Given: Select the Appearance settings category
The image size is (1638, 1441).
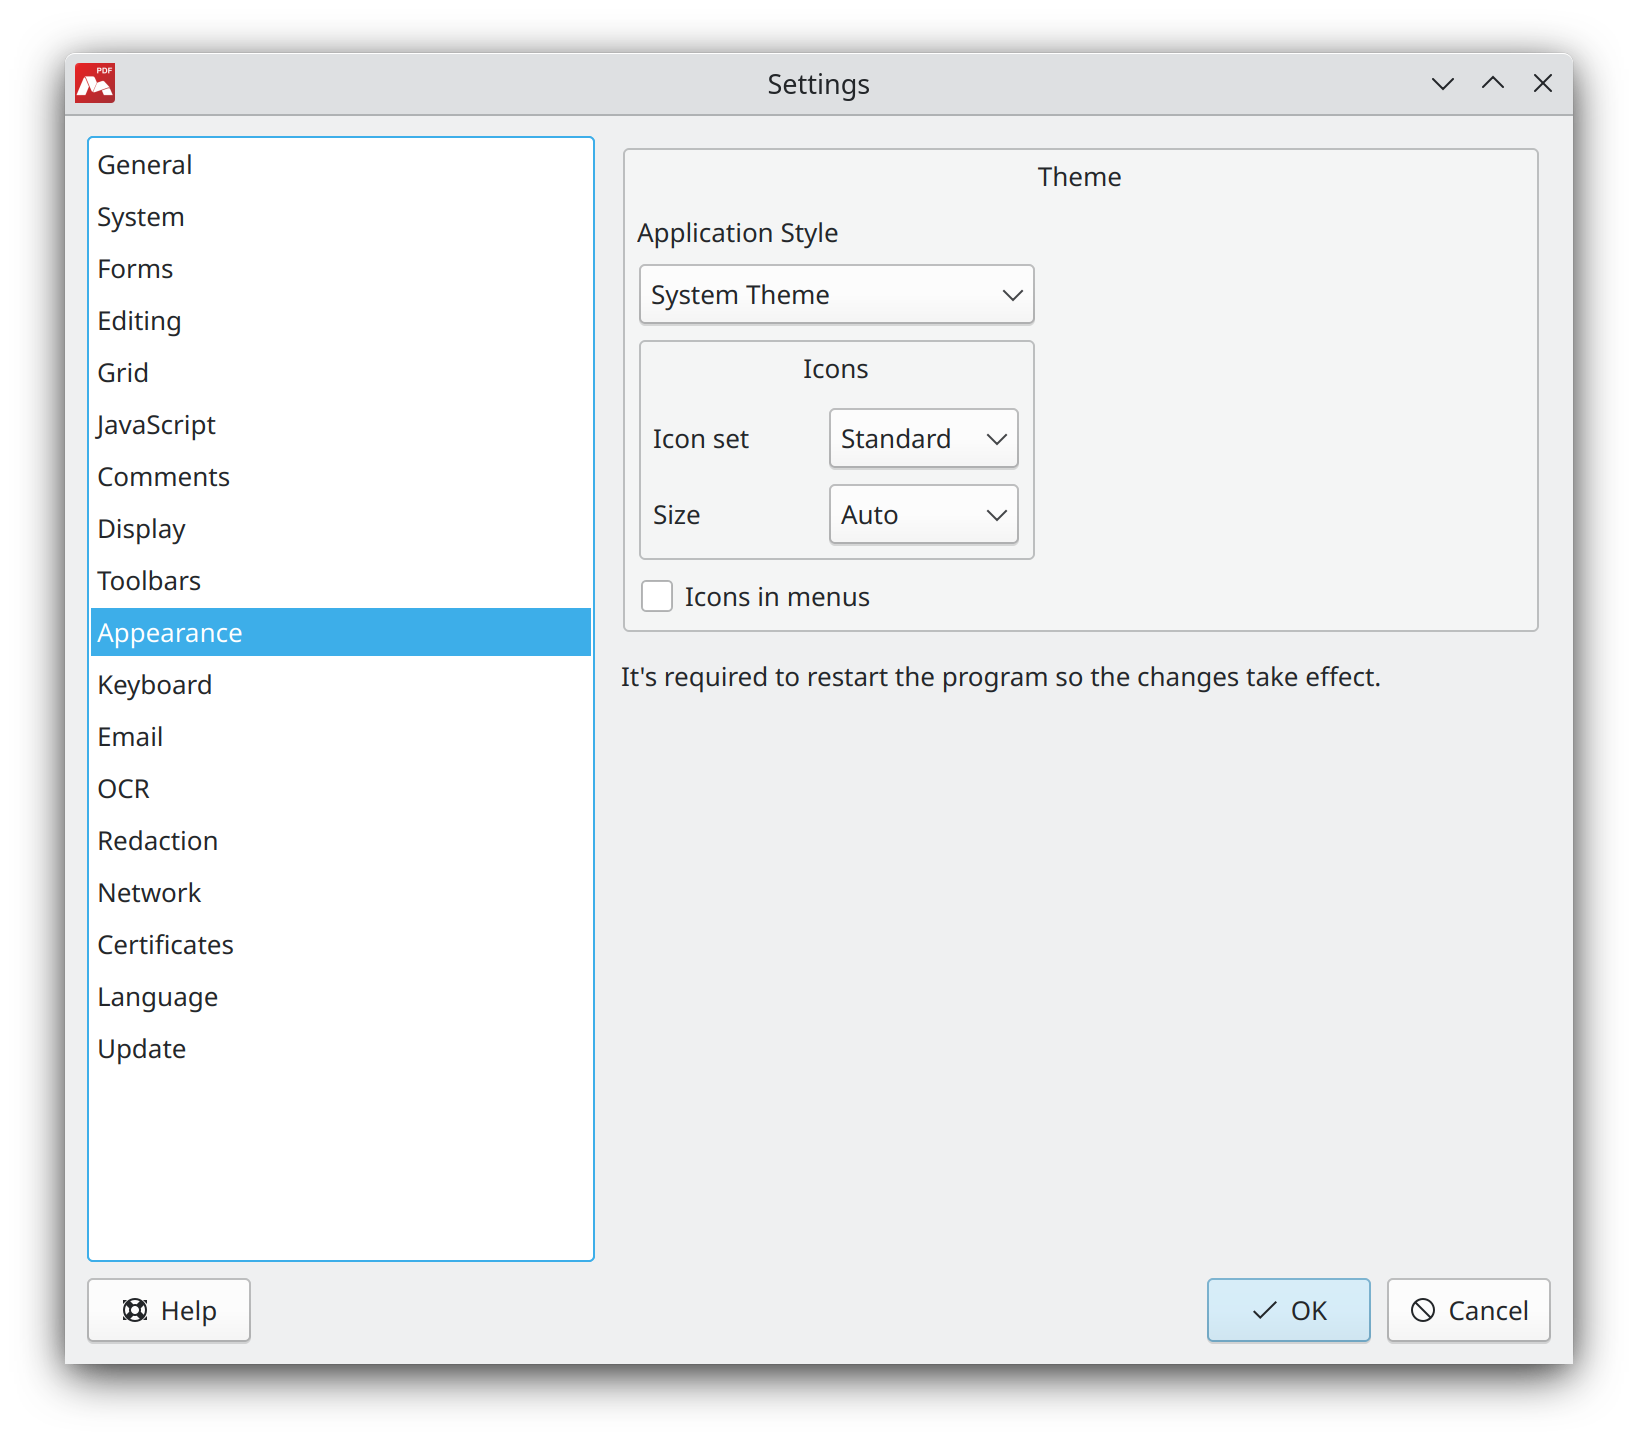Looking at the screenshot, I should coord(341,632).
